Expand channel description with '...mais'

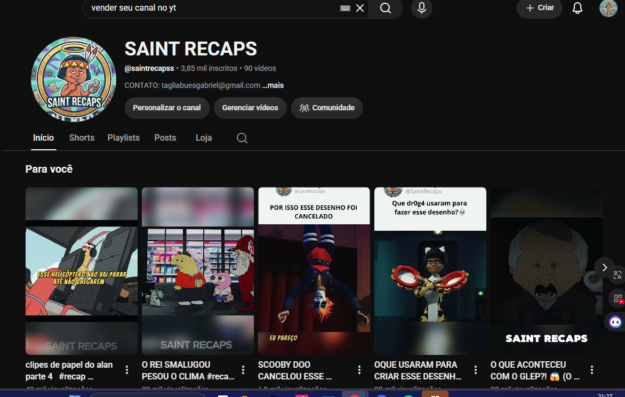coord(273,85)
